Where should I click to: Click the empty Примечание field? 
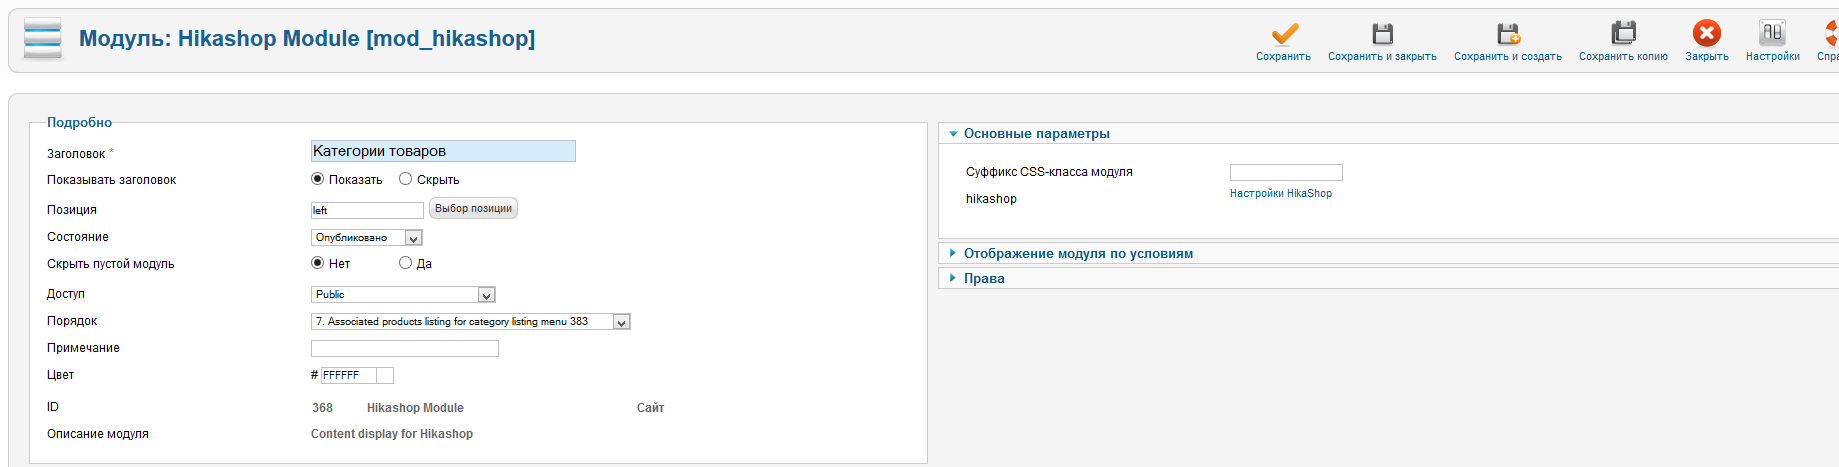(x=405, y=348)
